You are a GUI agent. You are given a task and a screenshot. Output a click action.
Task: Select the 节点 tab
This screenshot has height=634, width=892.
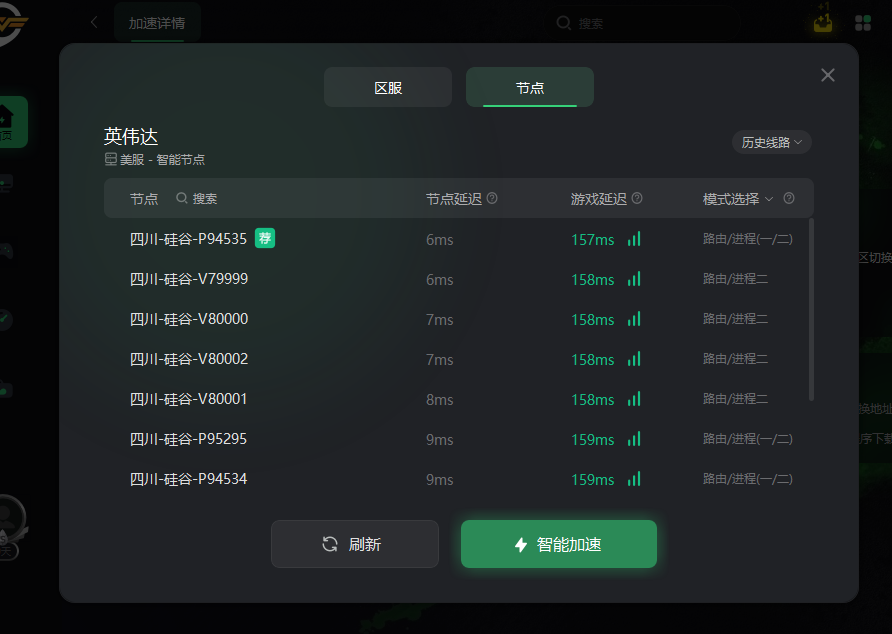530,87
